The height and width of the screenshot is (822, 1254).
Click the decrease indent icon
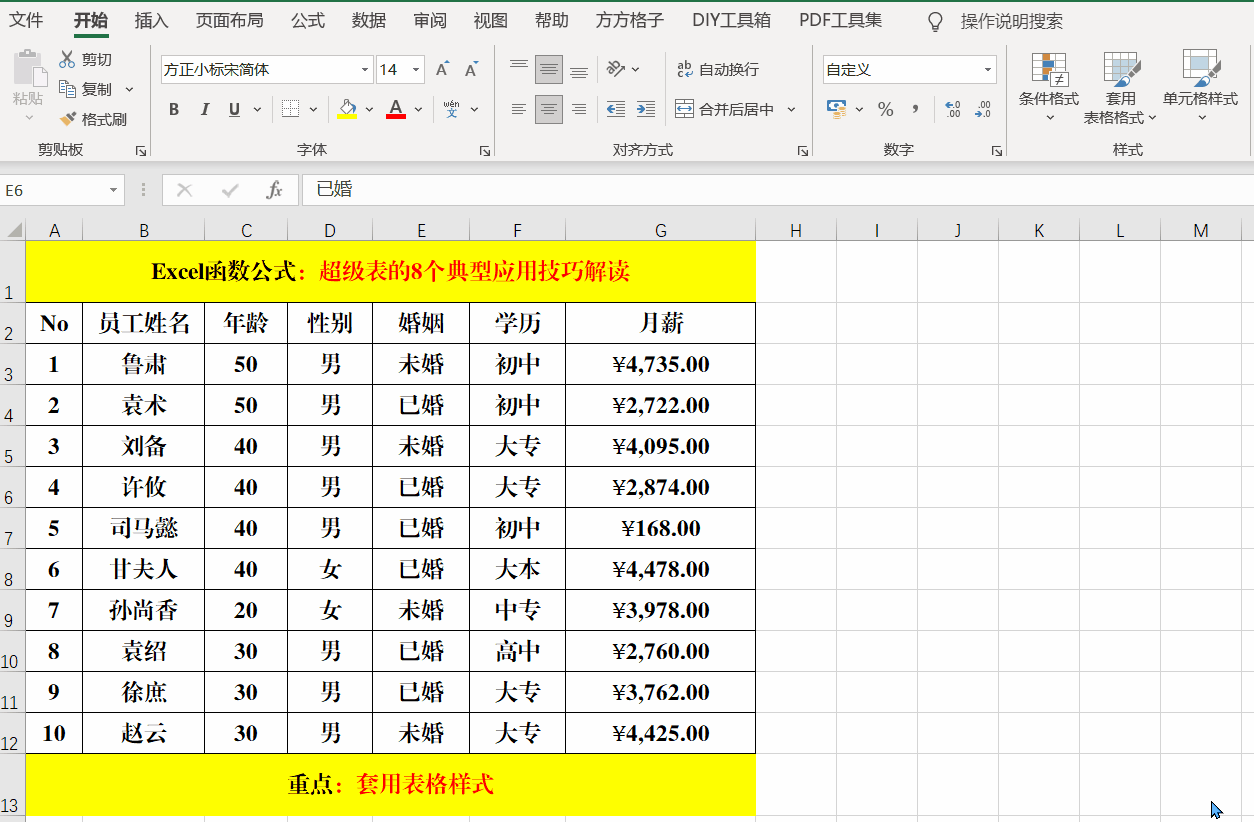pos(616,109)
